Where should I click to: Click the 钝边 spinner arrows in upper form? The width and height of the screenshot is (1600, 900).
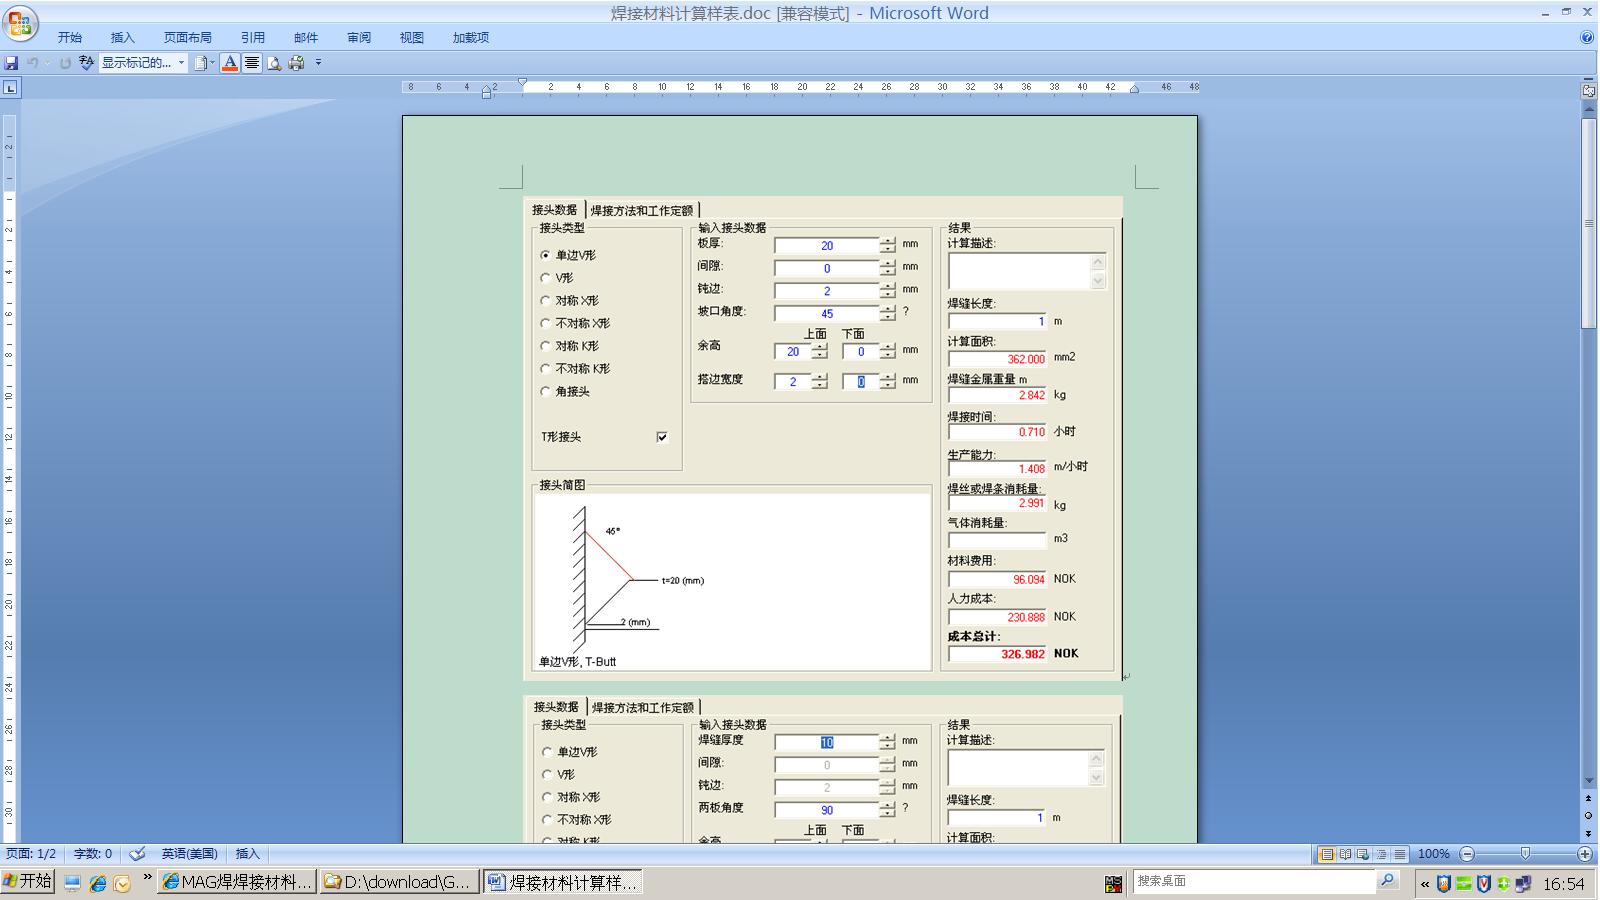tap(888, 290)
